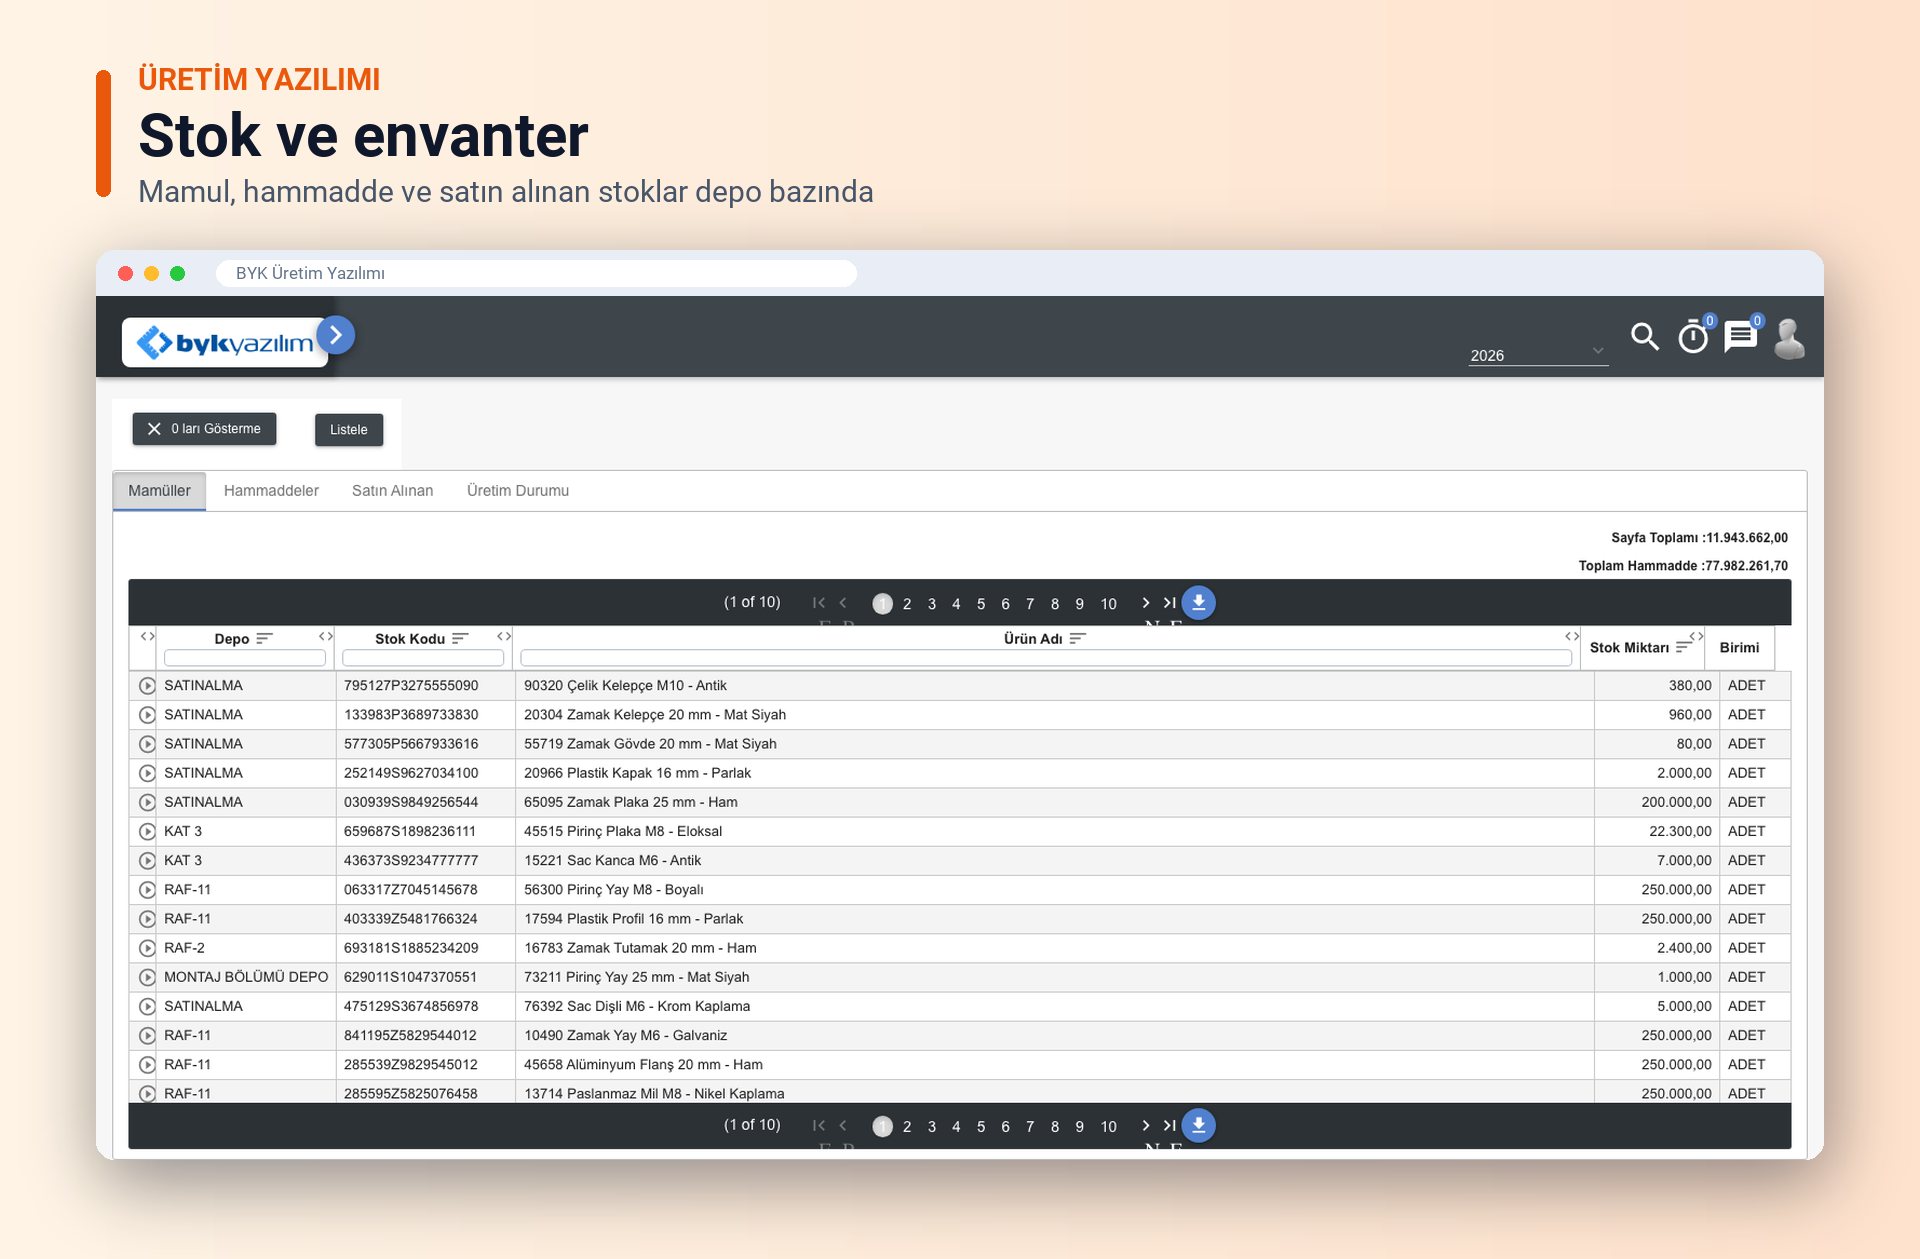Expand row 475129S3674856978 details
1920x1259 pixels.
147,1006
